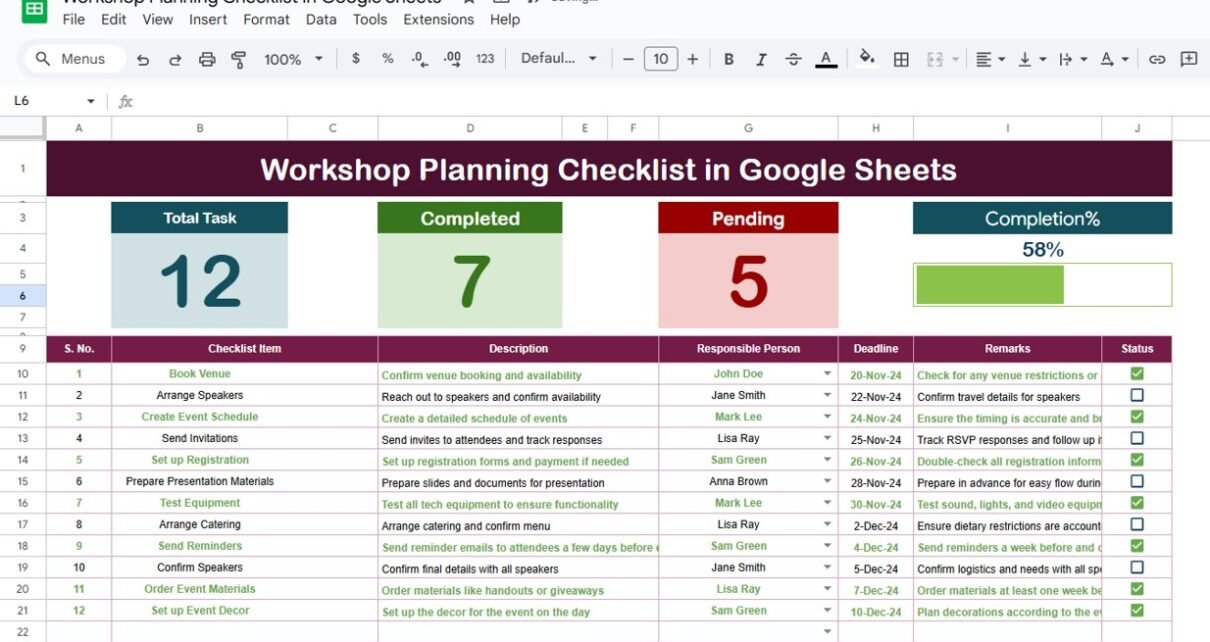Image resolution: width=1210 pixels, height=642 pixels.
Task: Open the Help menu
Action: 505,19
